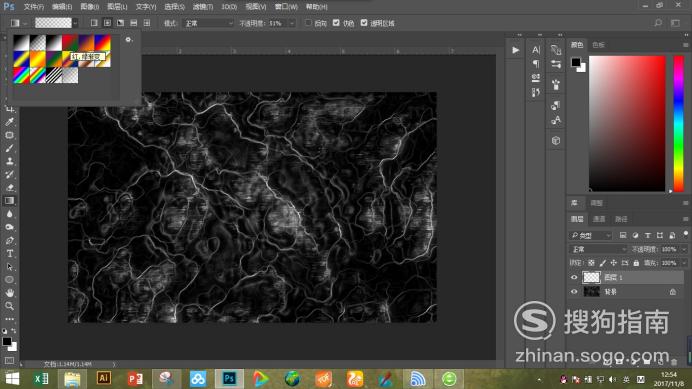
Task: Select the Layer 1 thumbnail
Action: [591, 277]
